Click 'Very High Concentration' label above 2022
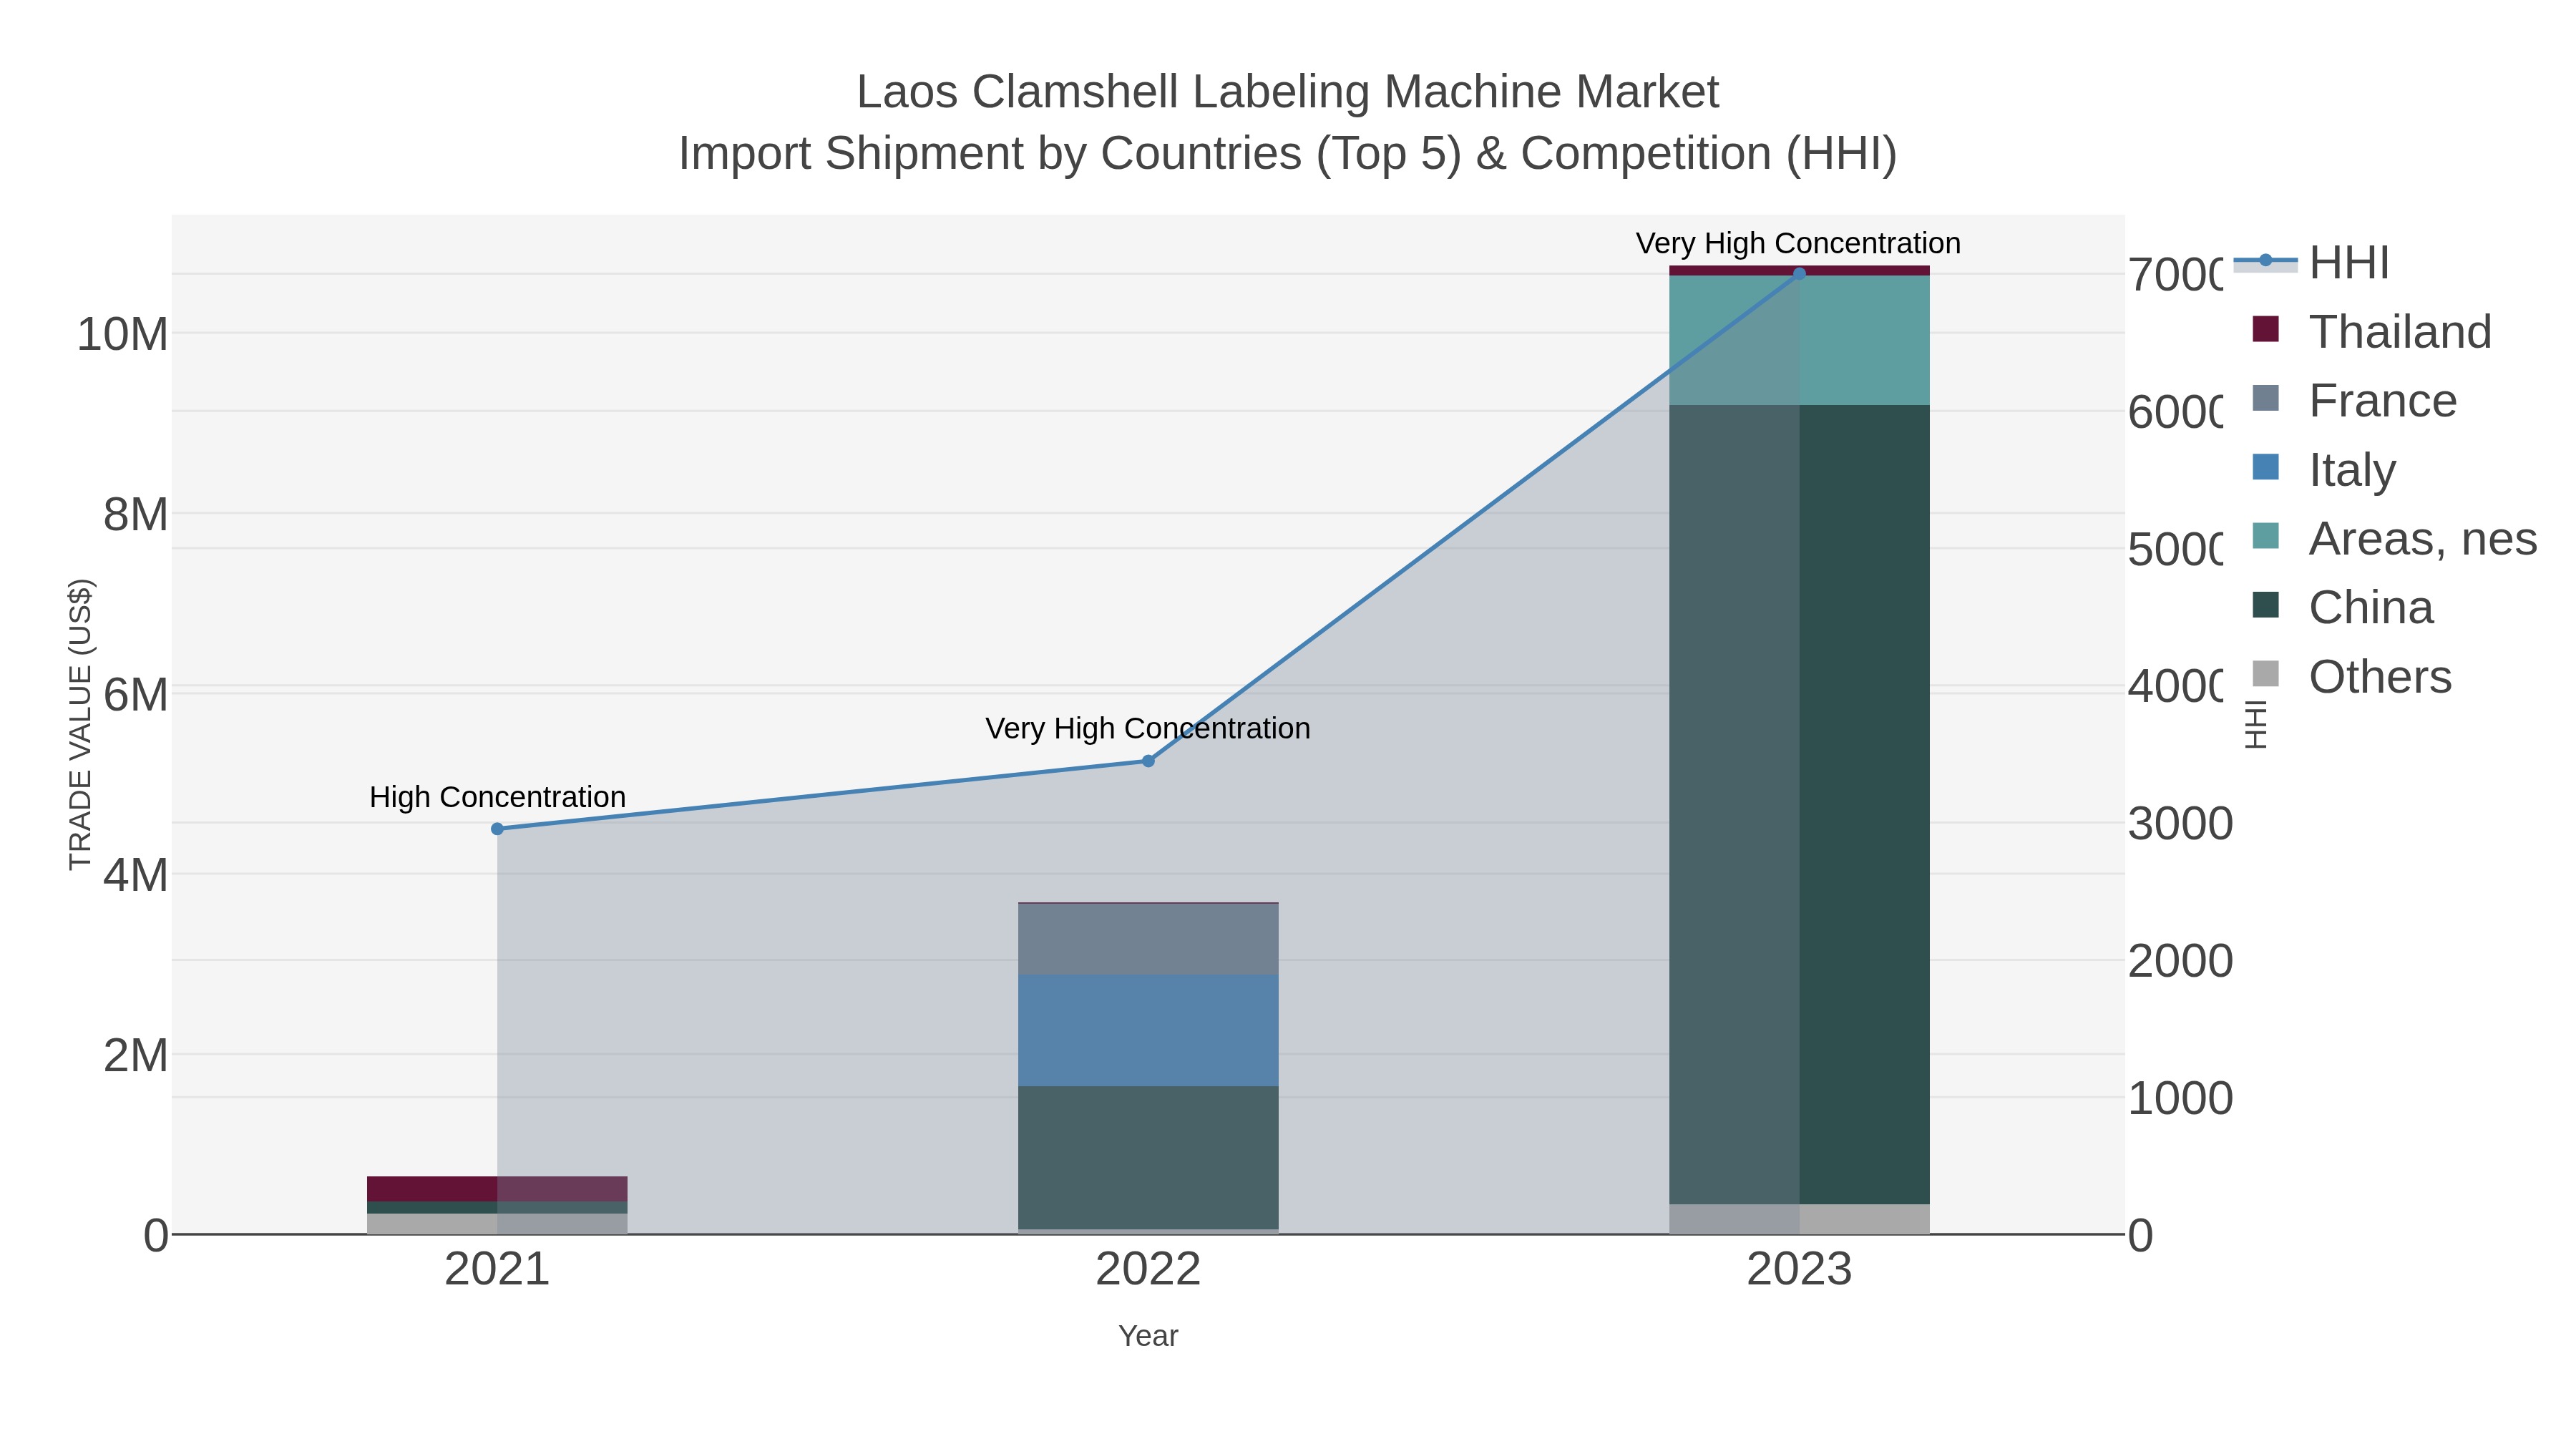 pos(1148,728)
